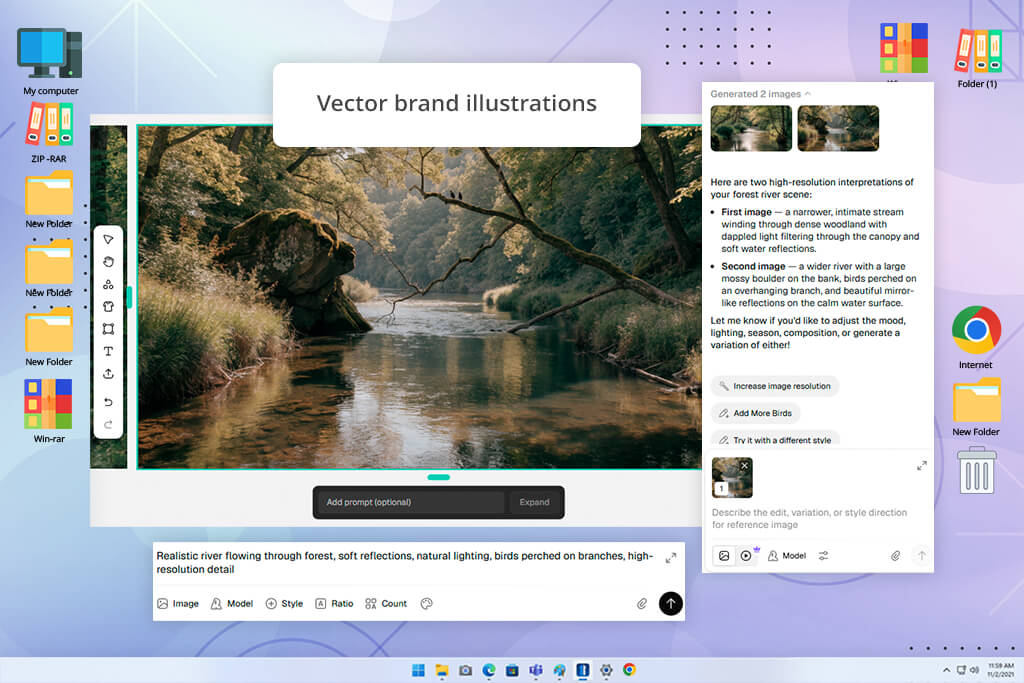1024x683 pixels.
Task: Select the hand pan tool
Action: point(108,262)
